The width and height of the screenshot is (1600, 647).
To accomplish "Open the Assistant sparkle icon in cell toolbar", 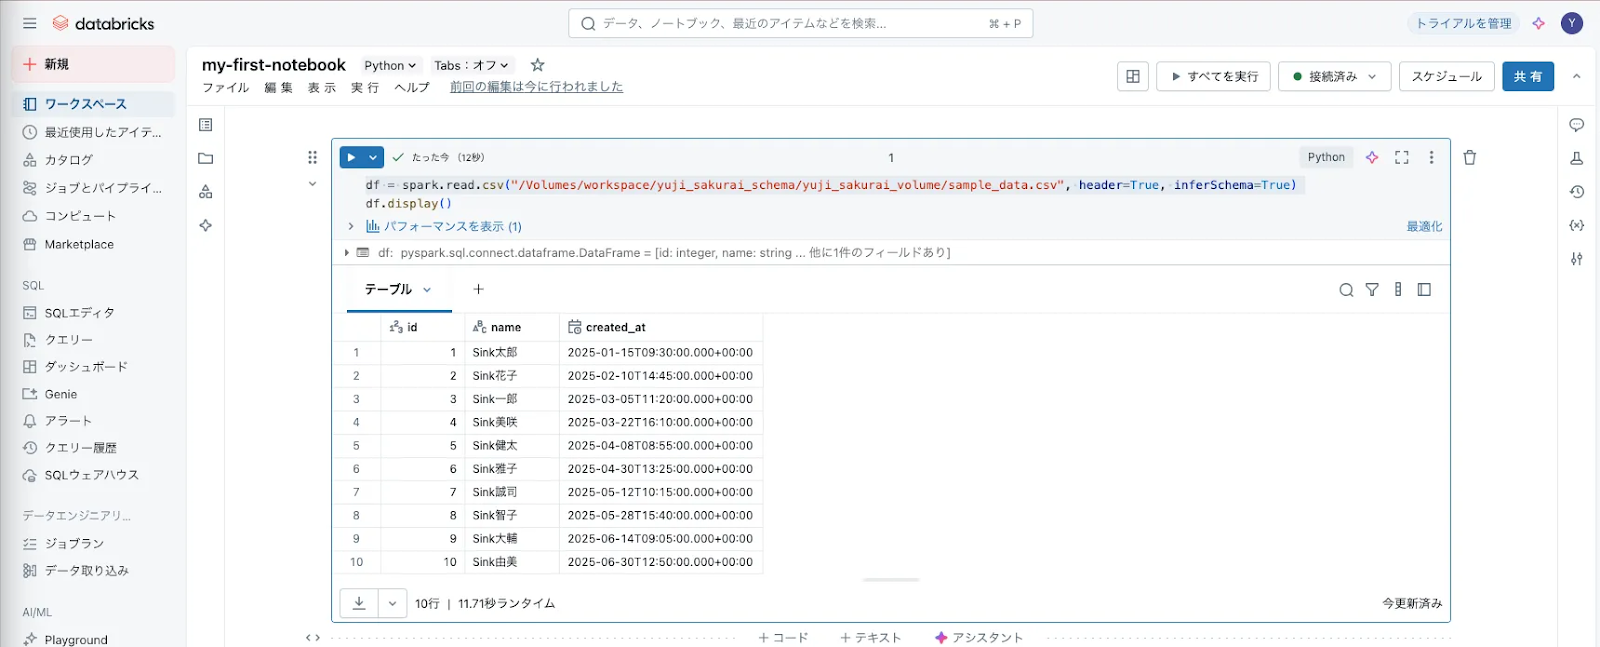I will pyautogui.click(x=1372, y=157).
